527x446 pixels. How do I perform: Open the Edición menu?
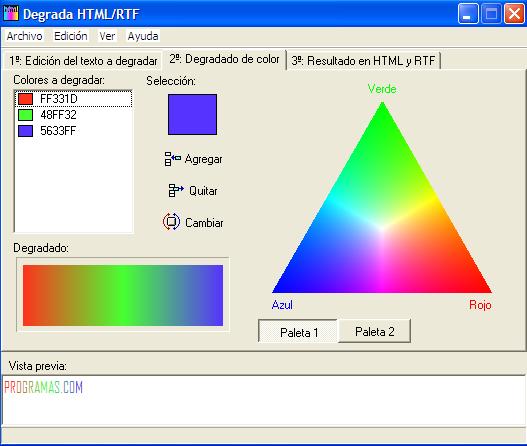[71, 36]
